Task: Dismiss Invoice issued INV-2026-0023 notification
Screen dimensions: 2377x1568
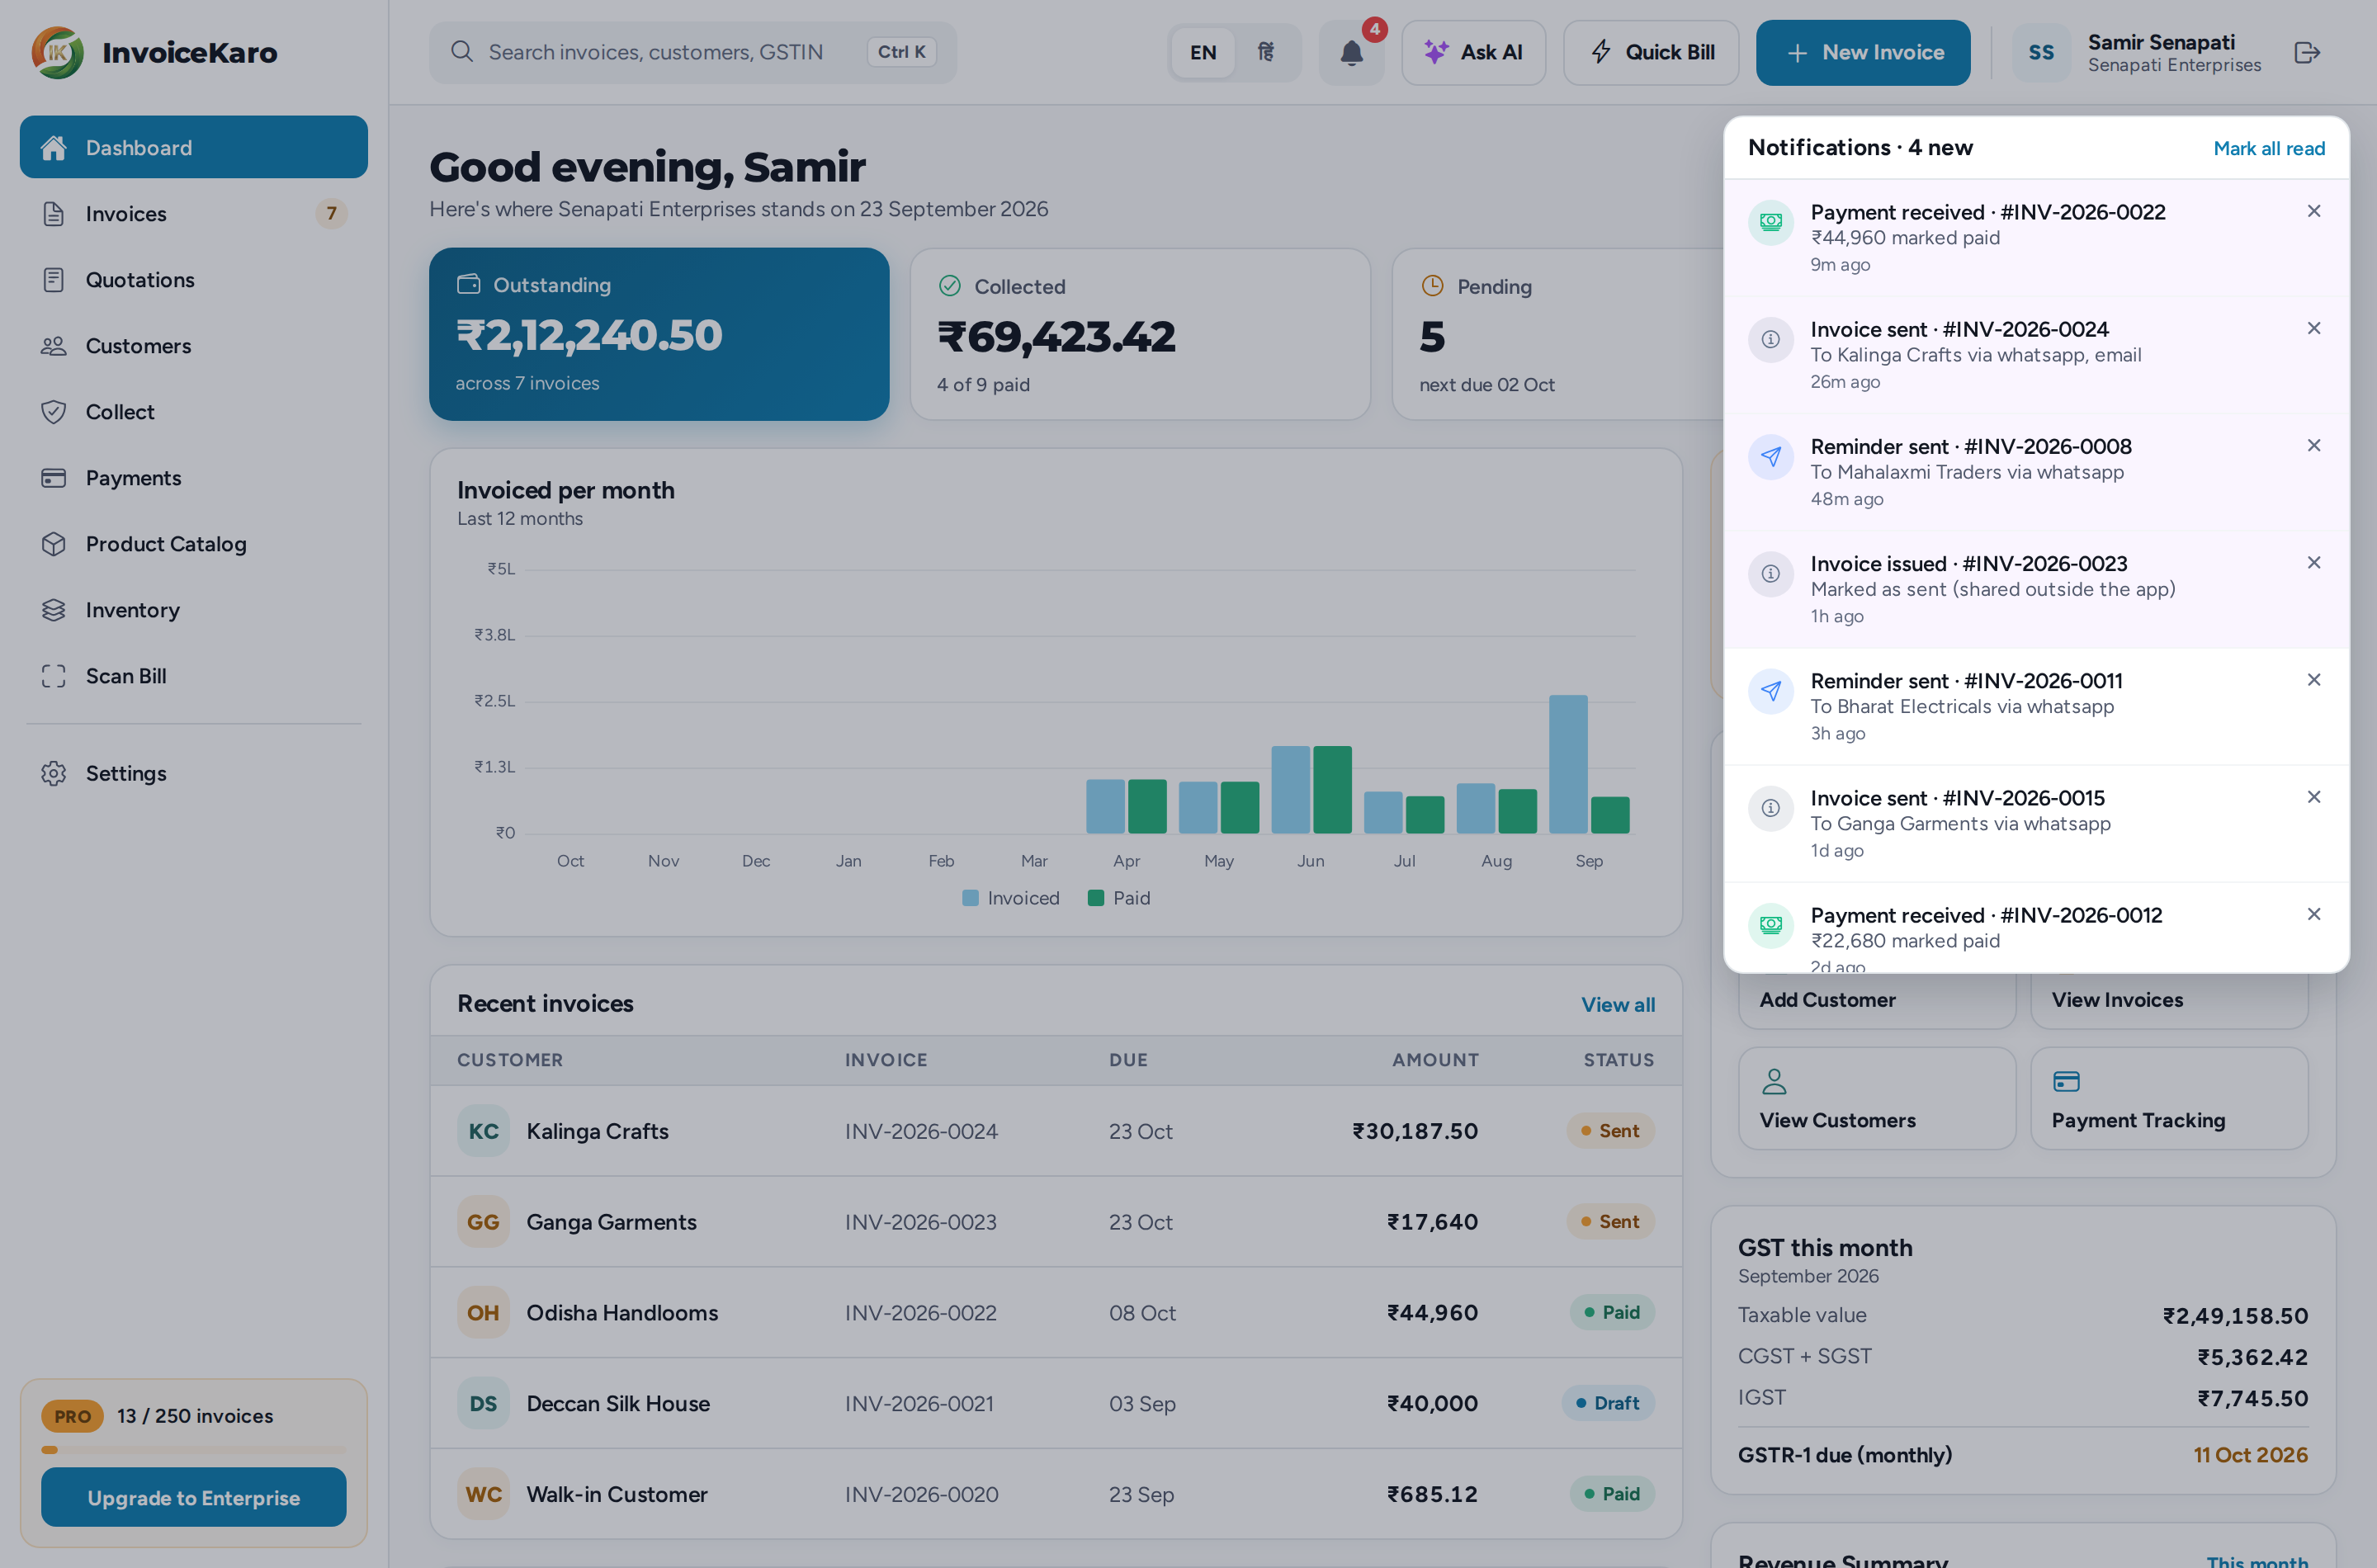Action: 2313,562
